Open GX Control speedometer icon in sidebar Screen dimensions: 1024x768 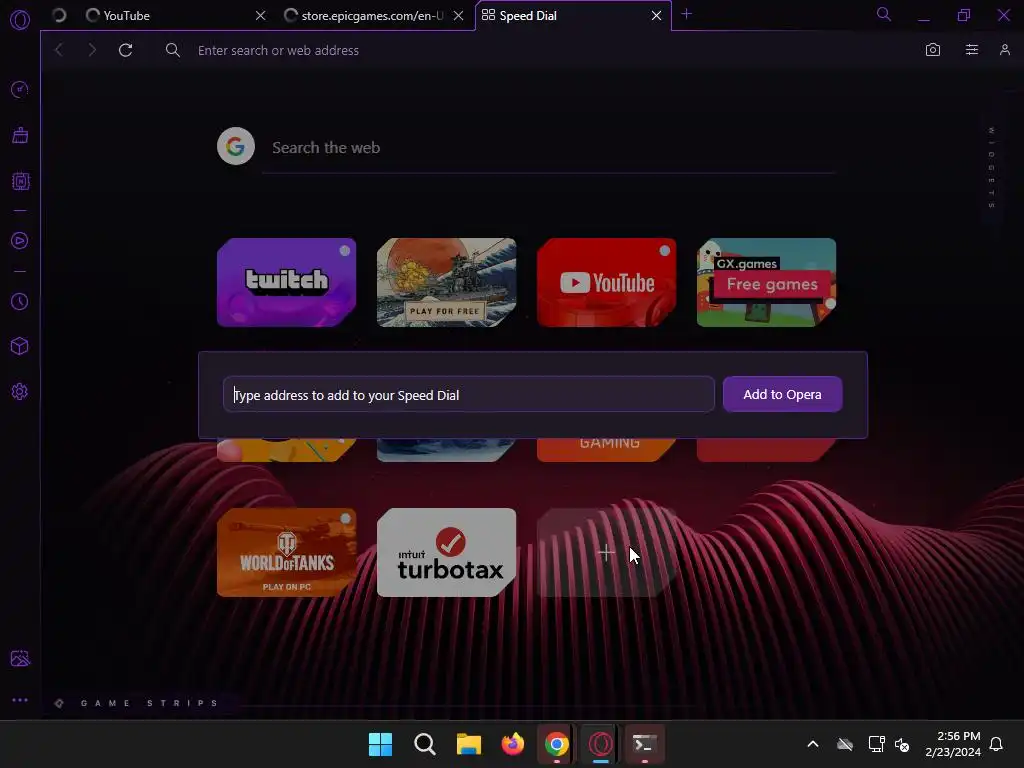pyautogui.click(x=20, y=89)
